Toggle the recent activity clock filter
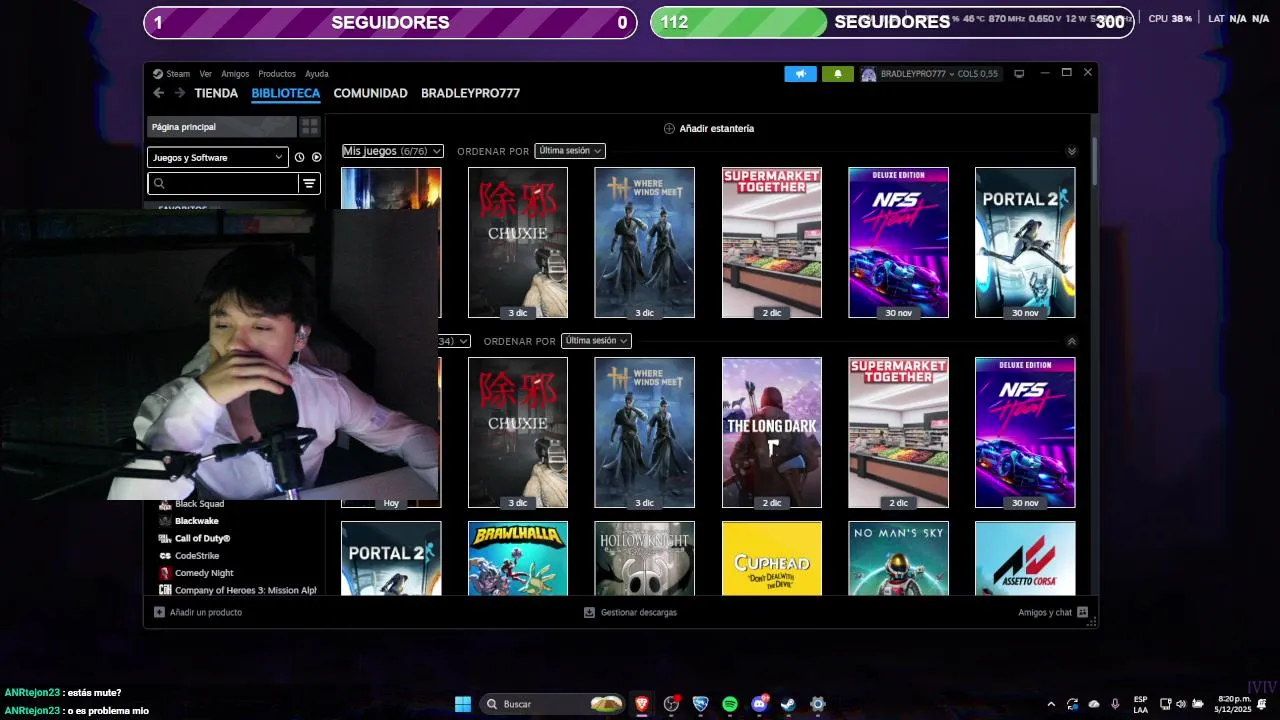This screenshot has height=720, width=1280. 299,157
